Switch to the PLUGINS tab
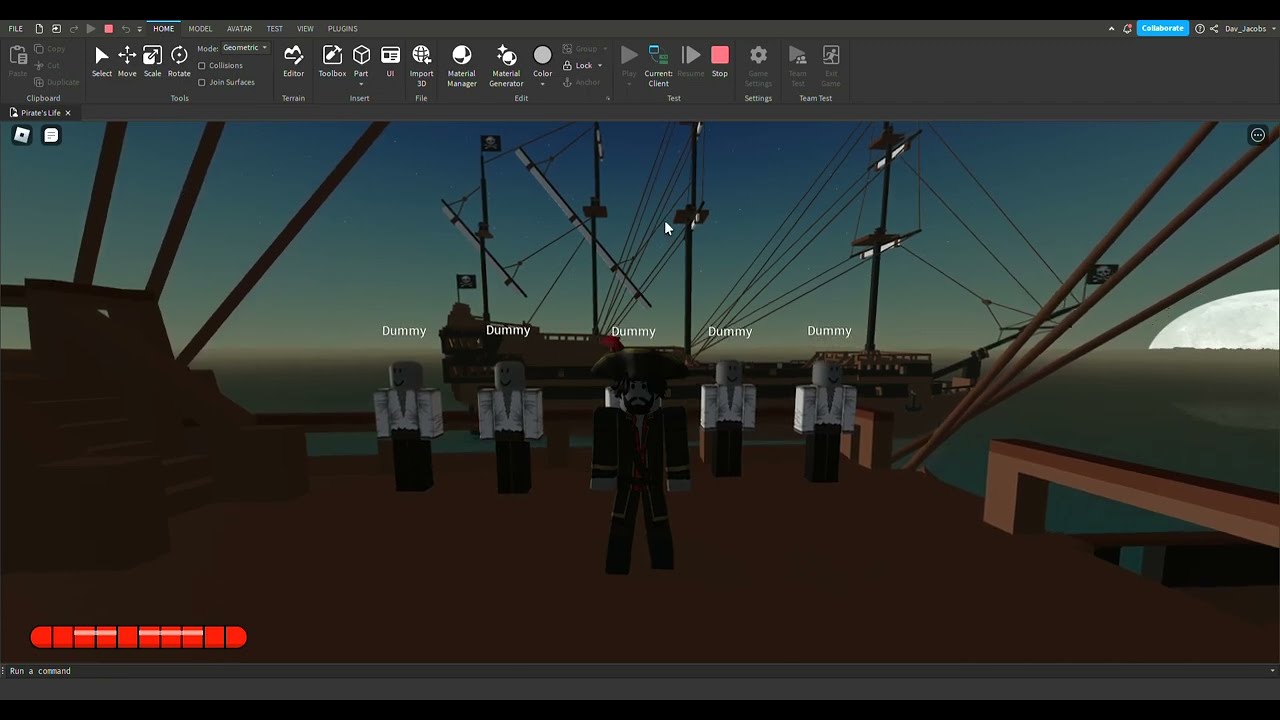1280x720 pixels. 342,29
